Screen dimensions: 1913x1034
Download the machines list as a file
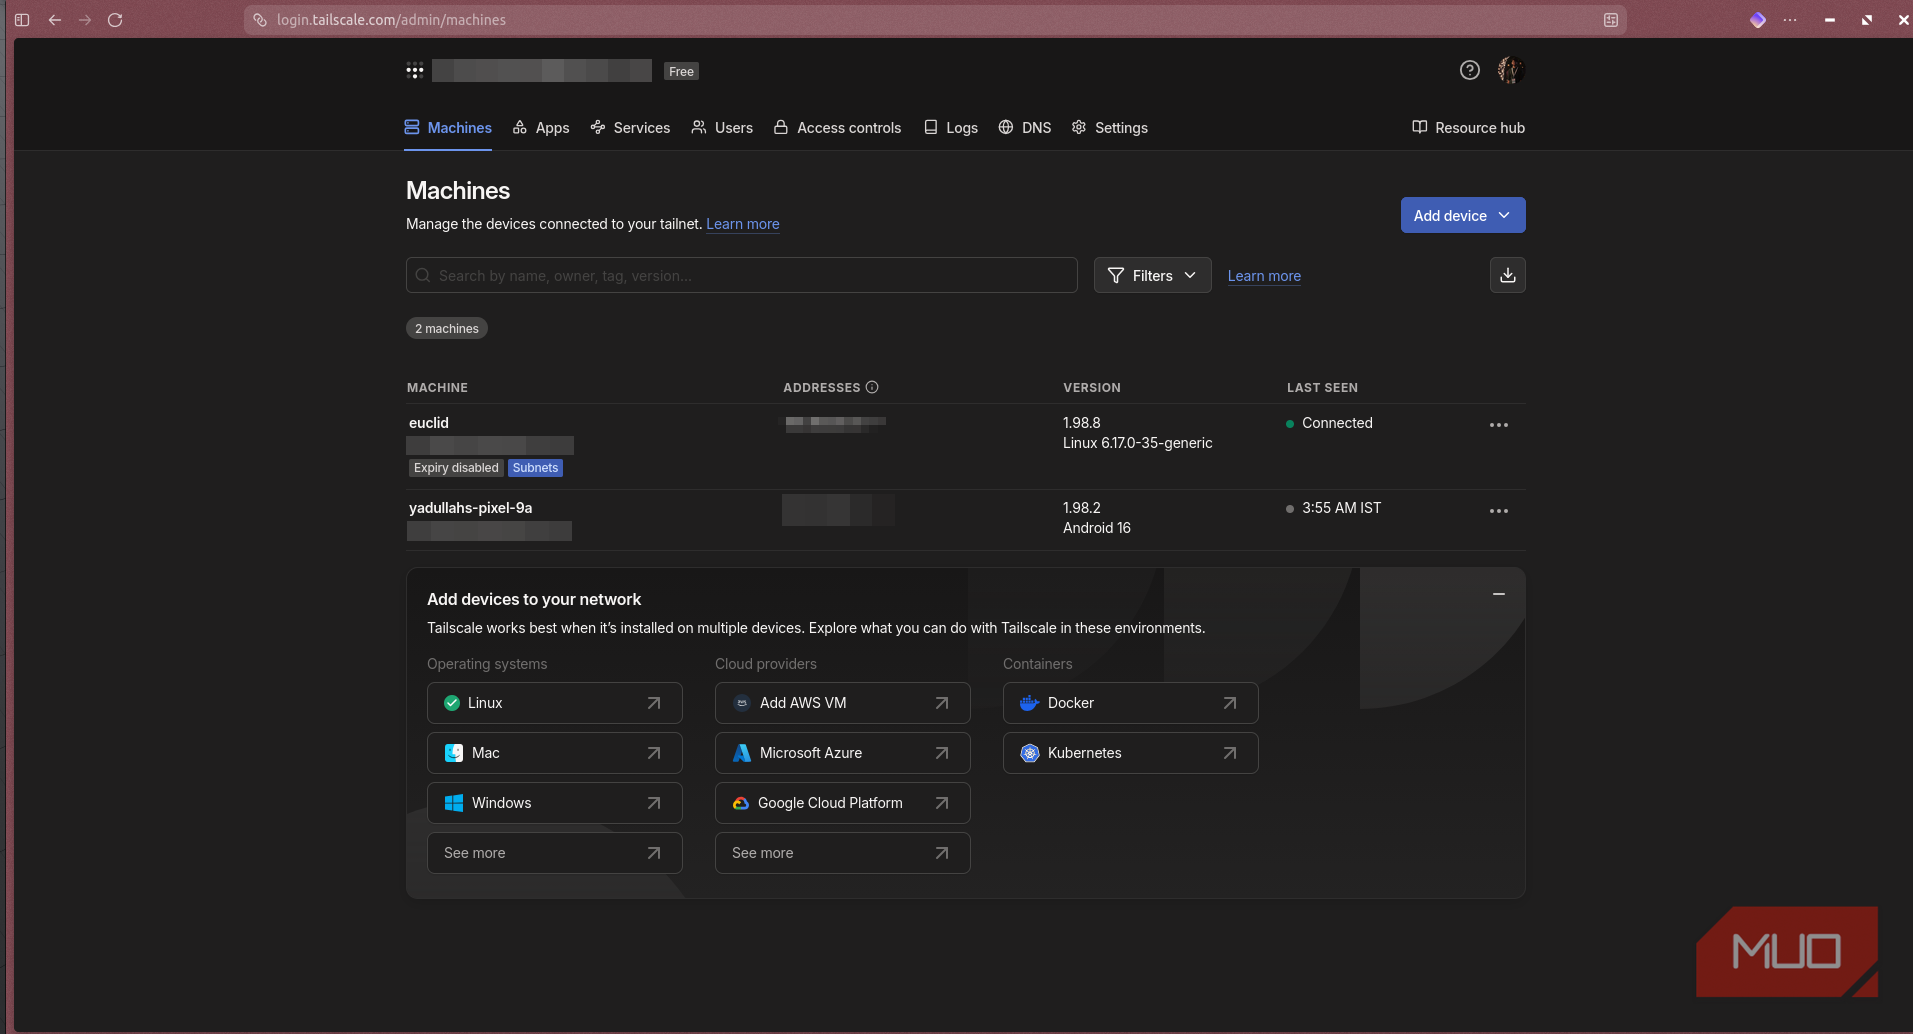[x=1507, y=275]
